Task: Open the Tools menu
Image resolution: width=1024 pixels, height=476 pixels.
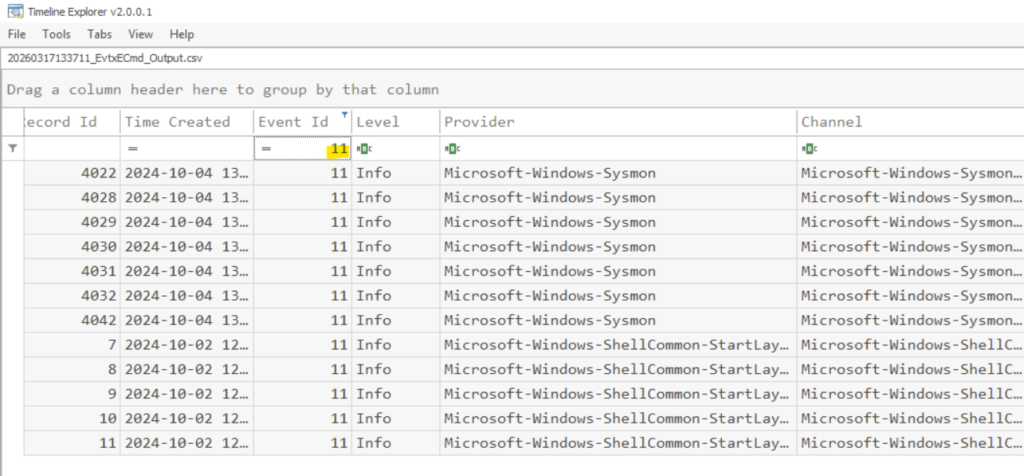Action: [56, 34]
